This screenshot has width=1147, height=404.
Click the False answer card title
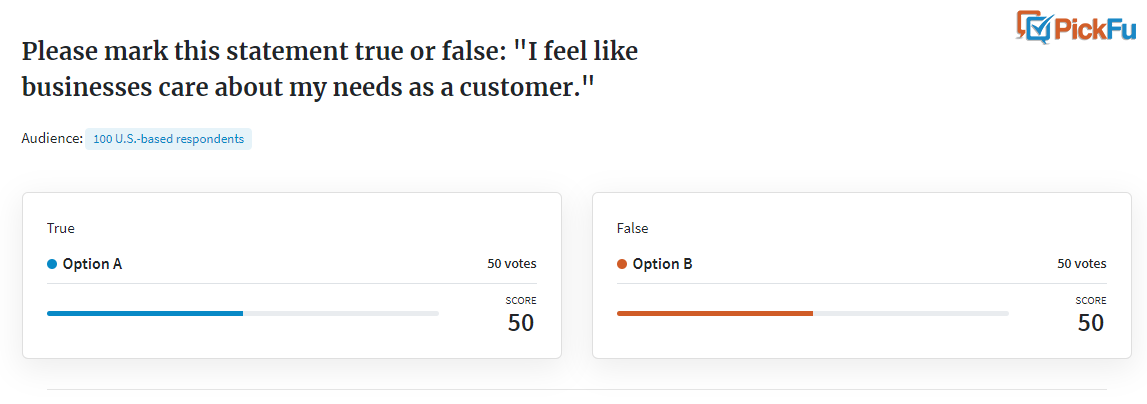pyautogui.click(x=633, y=228)
